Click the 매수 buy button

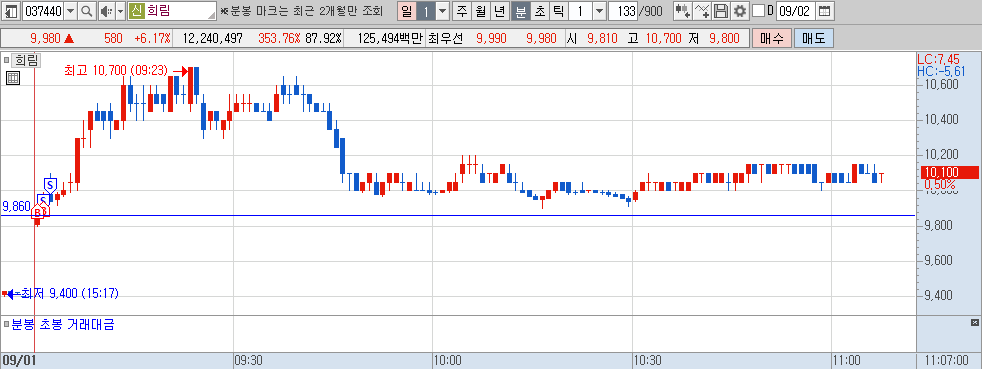[x=772, y=38]
